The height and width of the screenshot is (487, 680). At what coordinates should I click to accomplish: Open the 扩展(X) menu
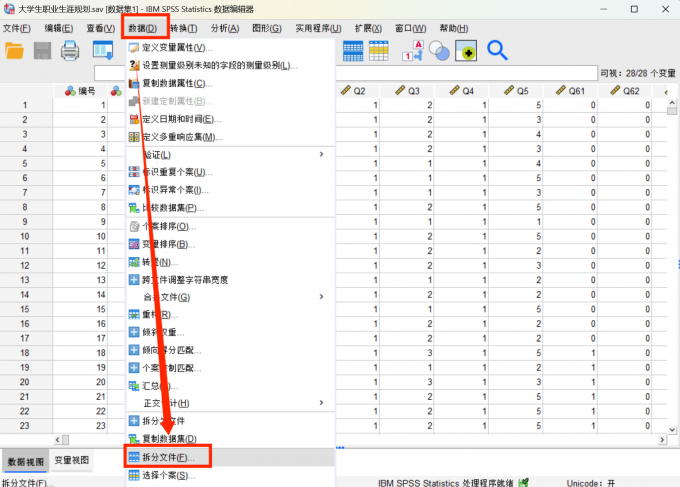point(368,29)
